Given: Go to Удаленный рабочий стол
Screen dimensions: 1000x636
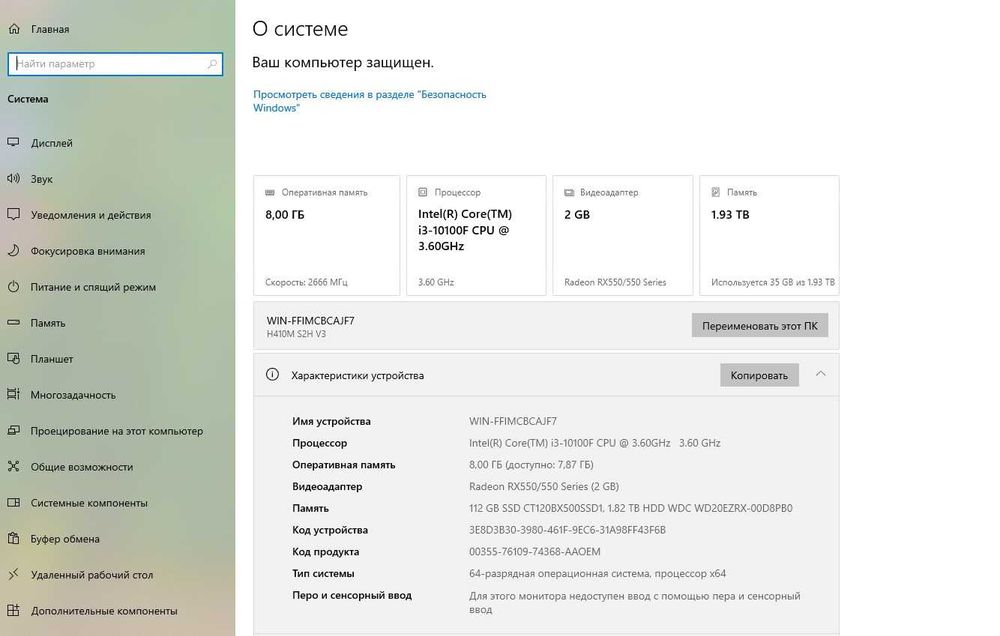Looking at the screenshot, I should point(92,575).
